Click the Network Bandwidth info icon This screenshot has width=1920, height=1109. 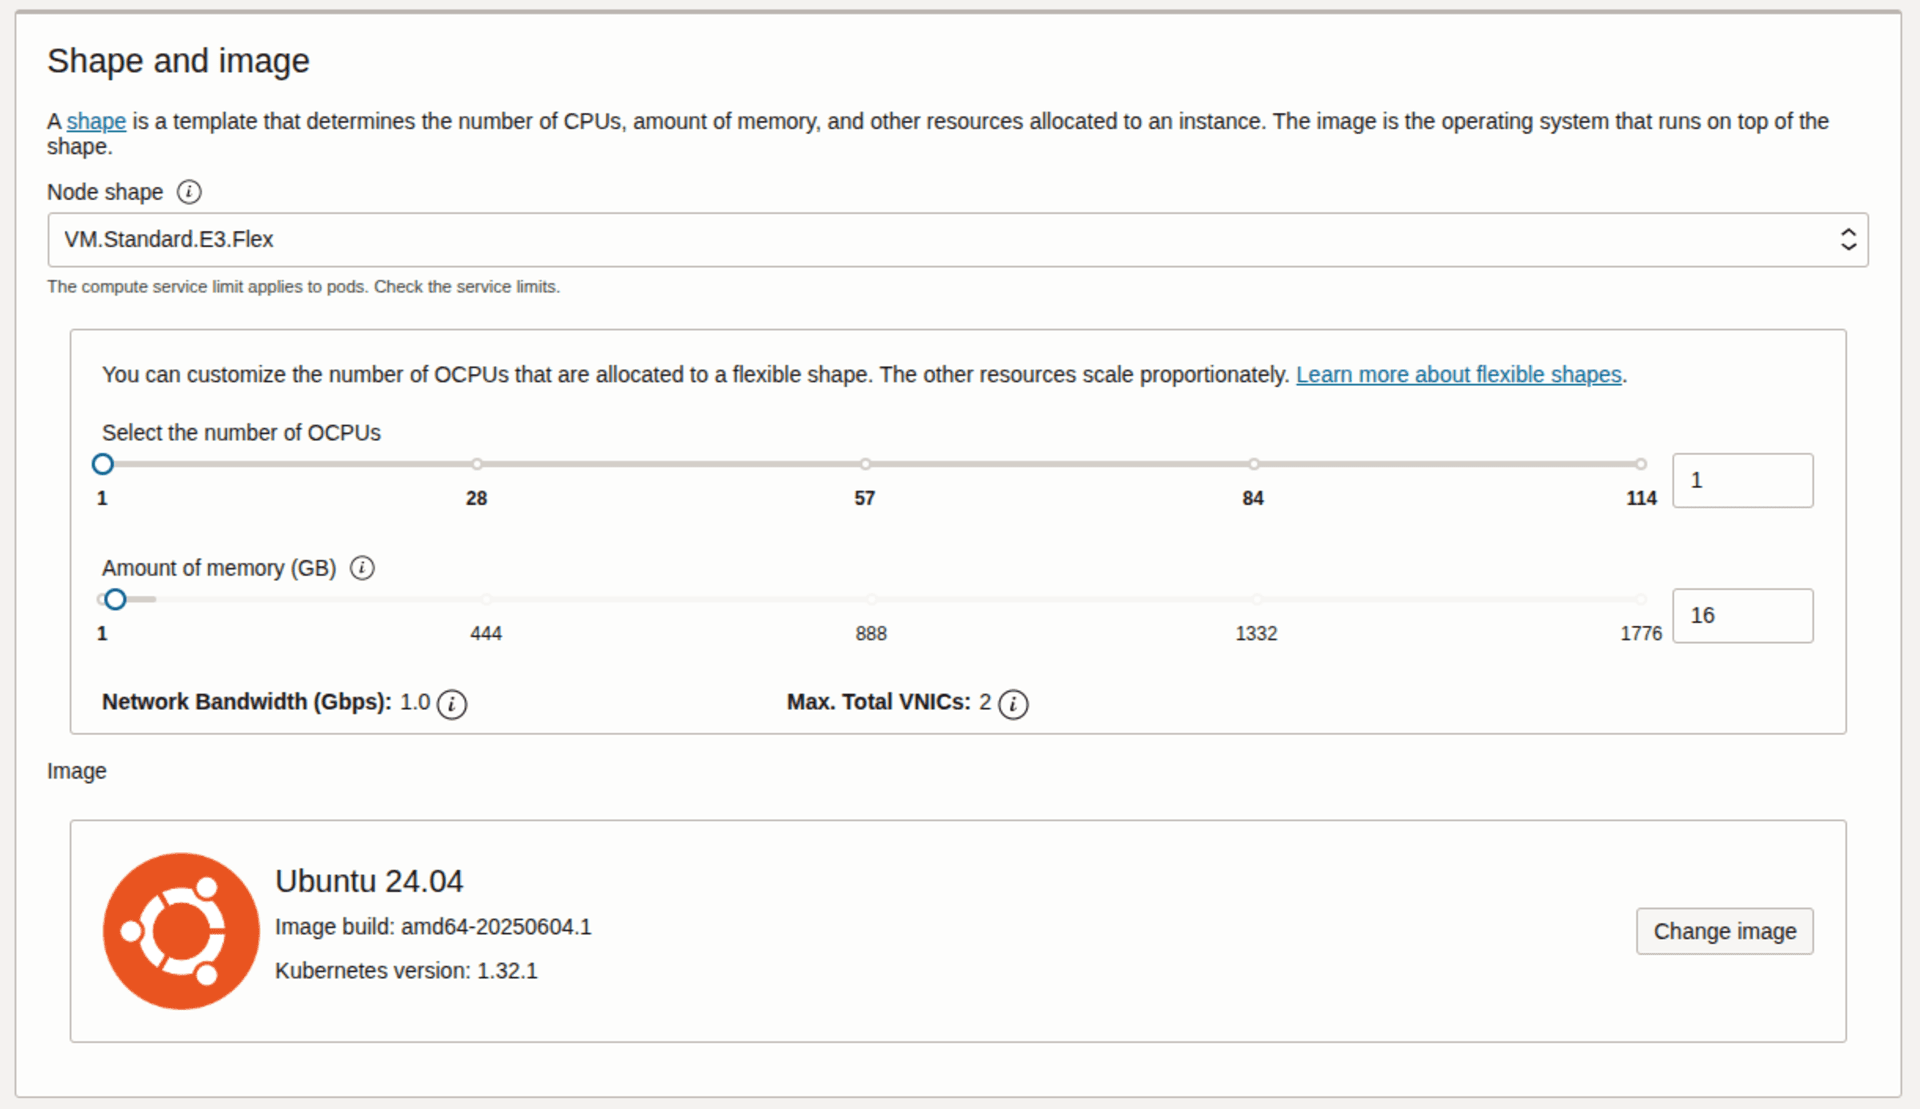452,704
